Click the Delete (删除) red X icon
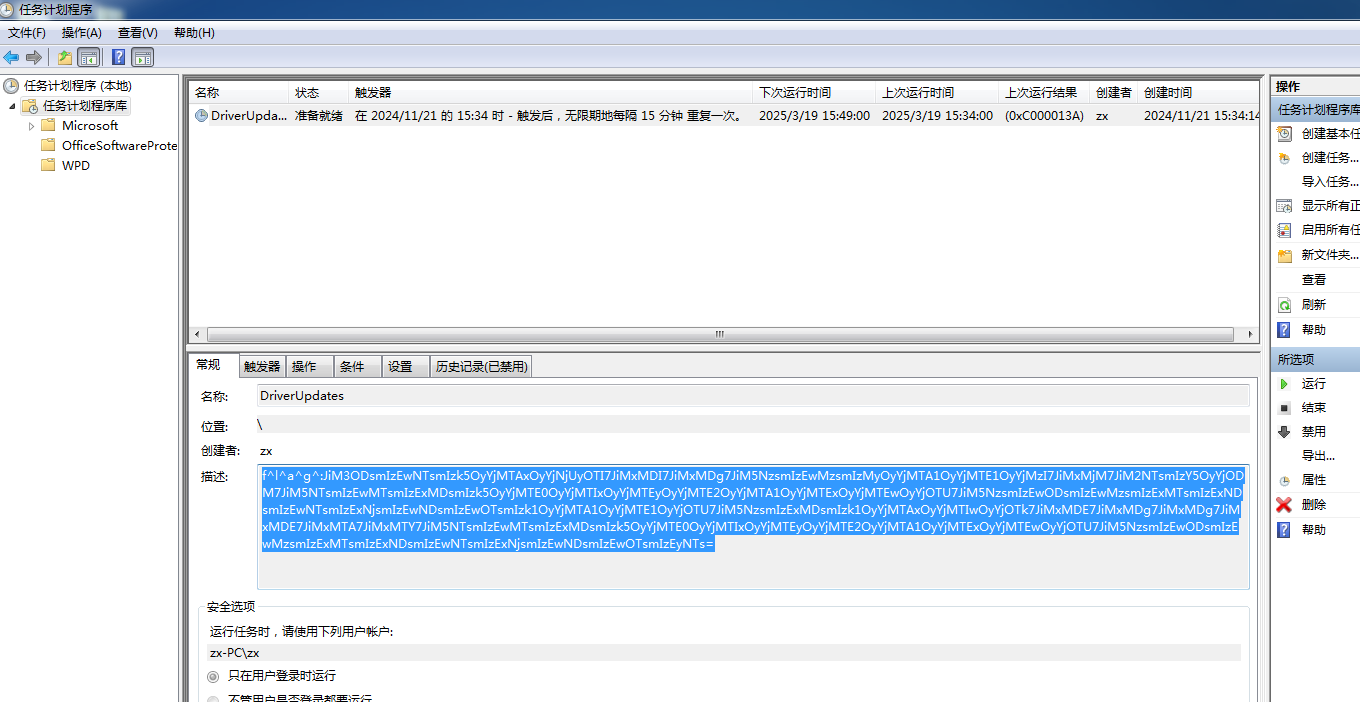The image size is (1360, 702). tap(1284, 505)
